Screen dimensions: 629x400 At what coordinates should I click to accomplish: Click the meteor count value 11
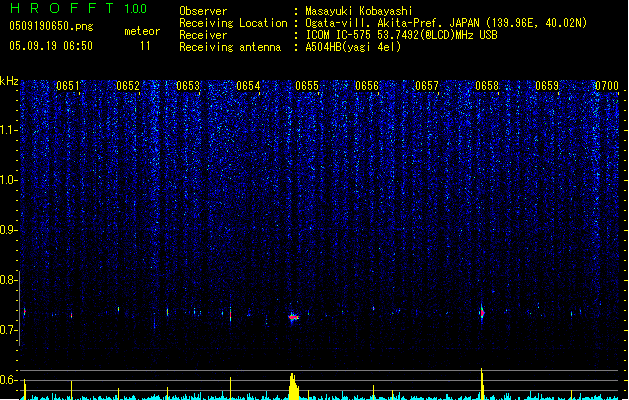pos(145,46)
